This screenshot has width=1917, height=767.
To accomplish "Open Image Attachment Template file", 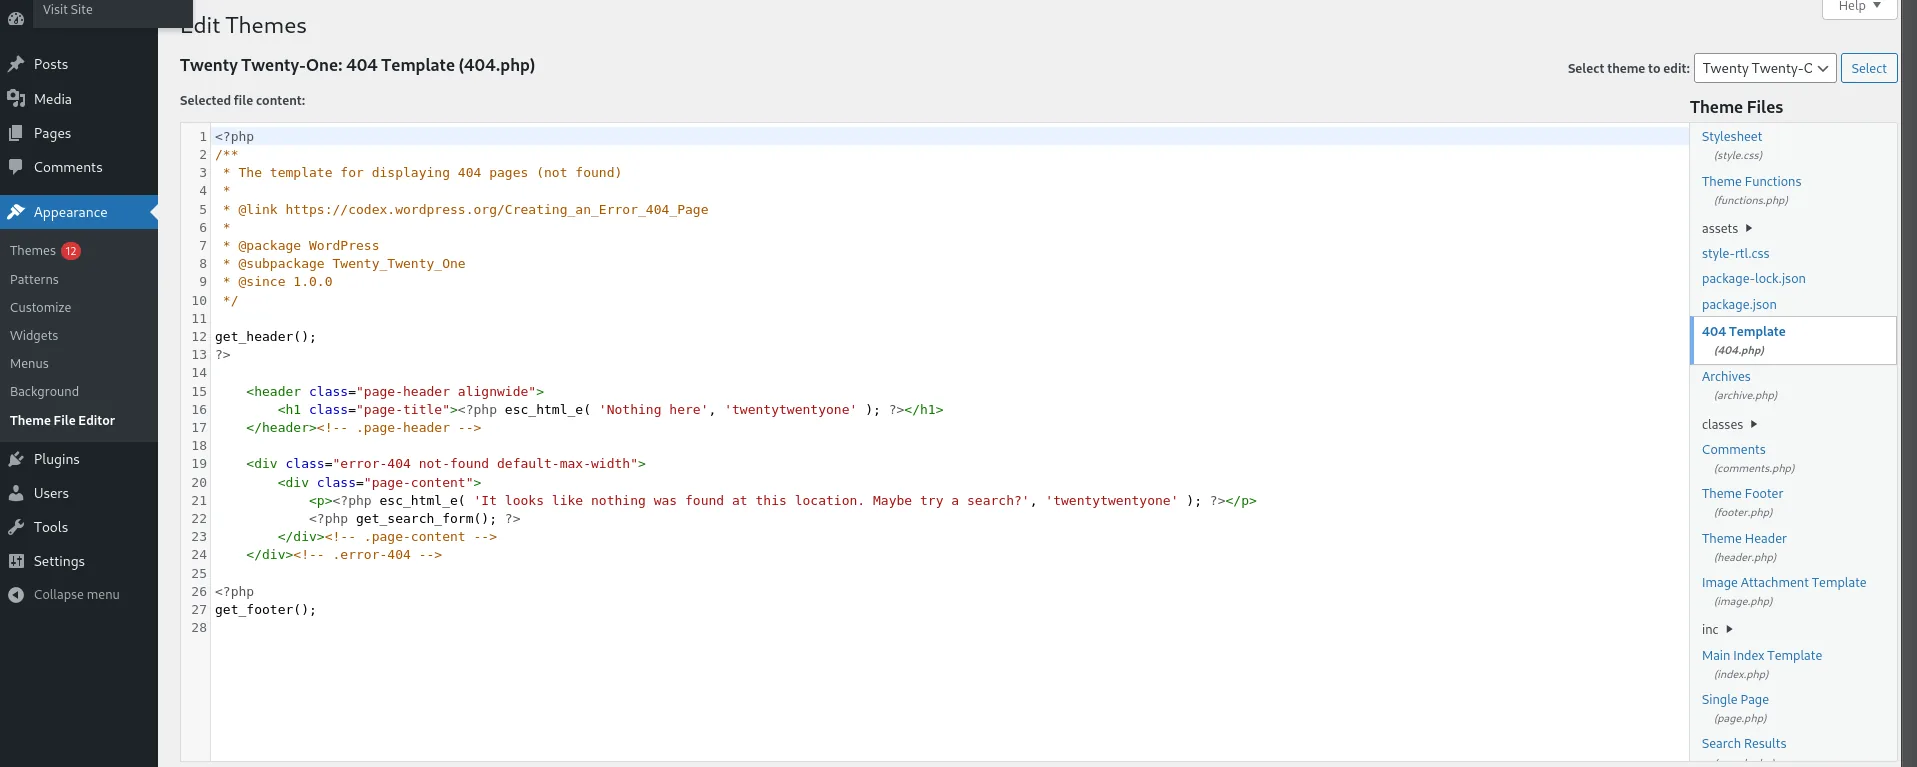I will click(x=1784, y=583).
